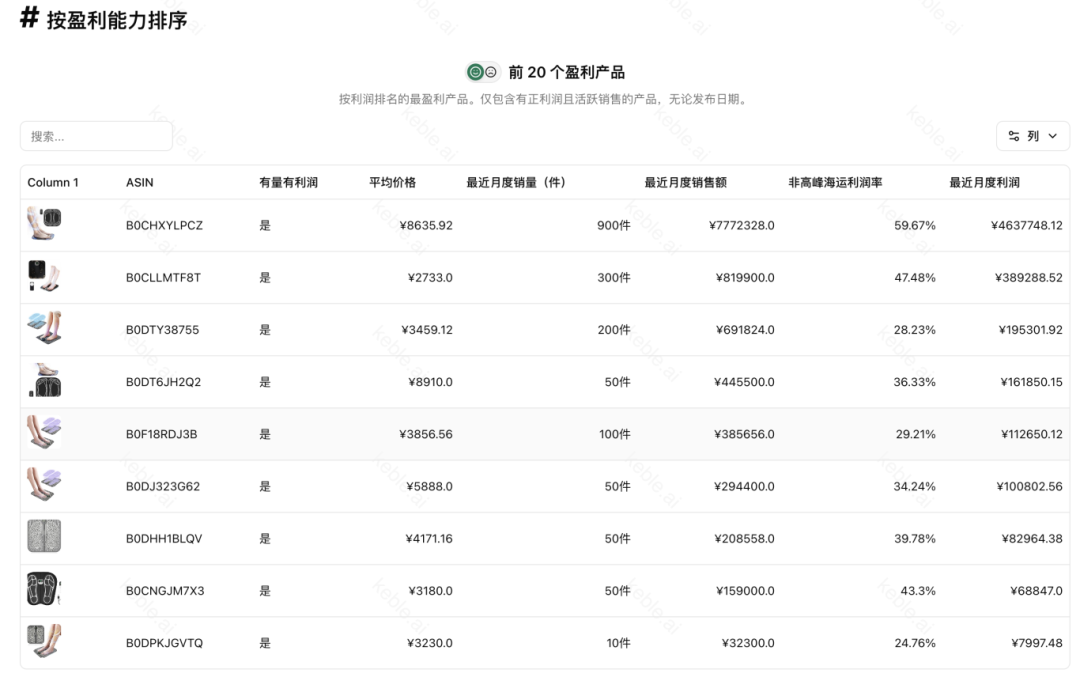Viewport: 1080px width, 677px height.
Task: Click the foot massager thumbnail in the first row
Action: point(44,225)
